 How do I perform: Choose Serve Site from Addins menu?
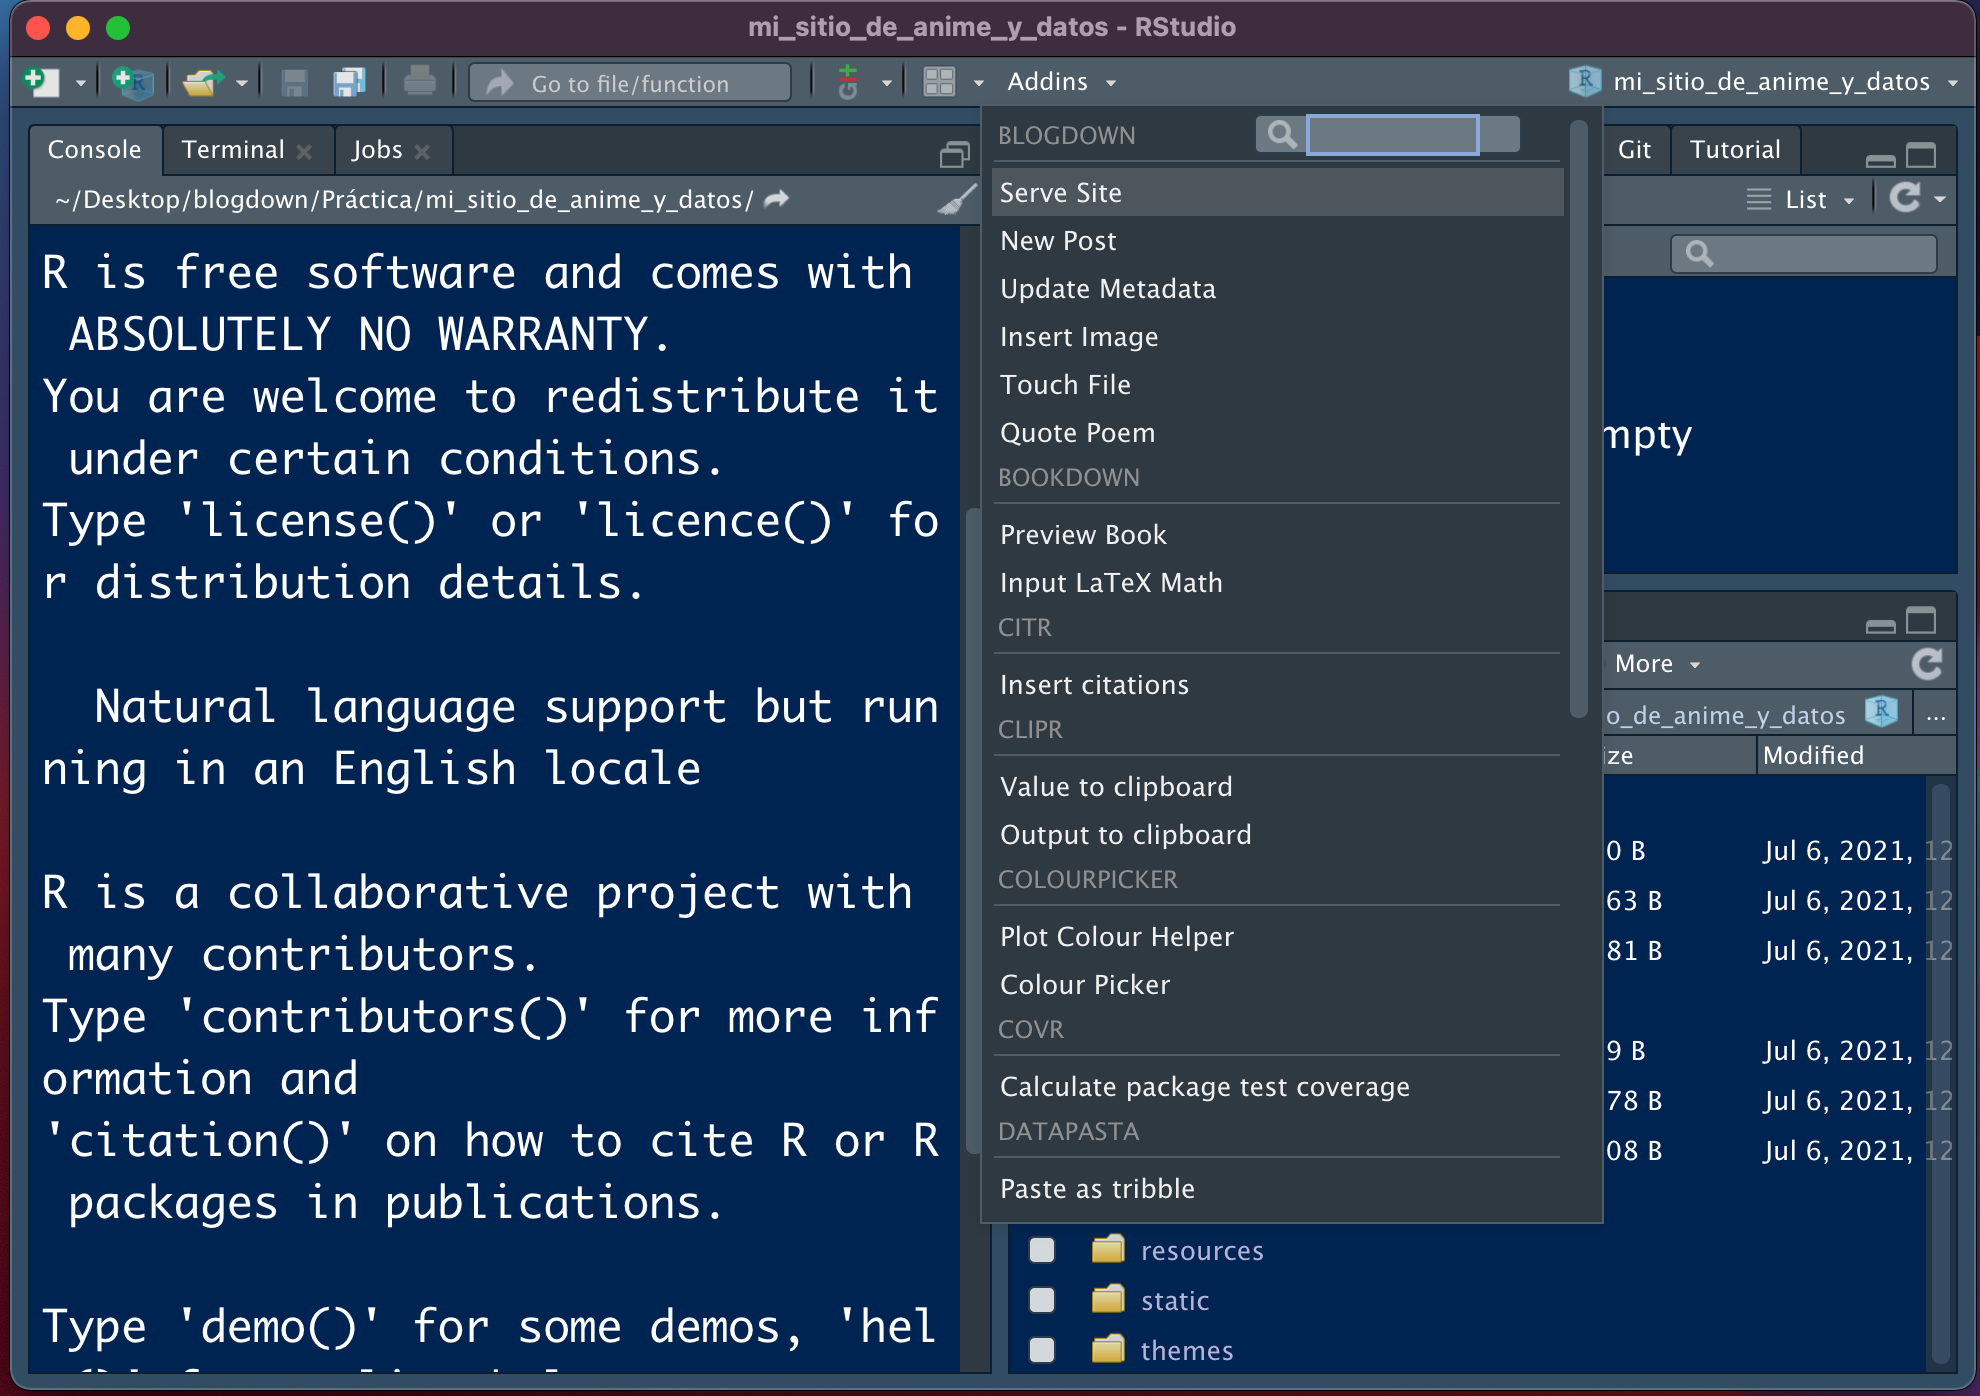pos(1061,192)
